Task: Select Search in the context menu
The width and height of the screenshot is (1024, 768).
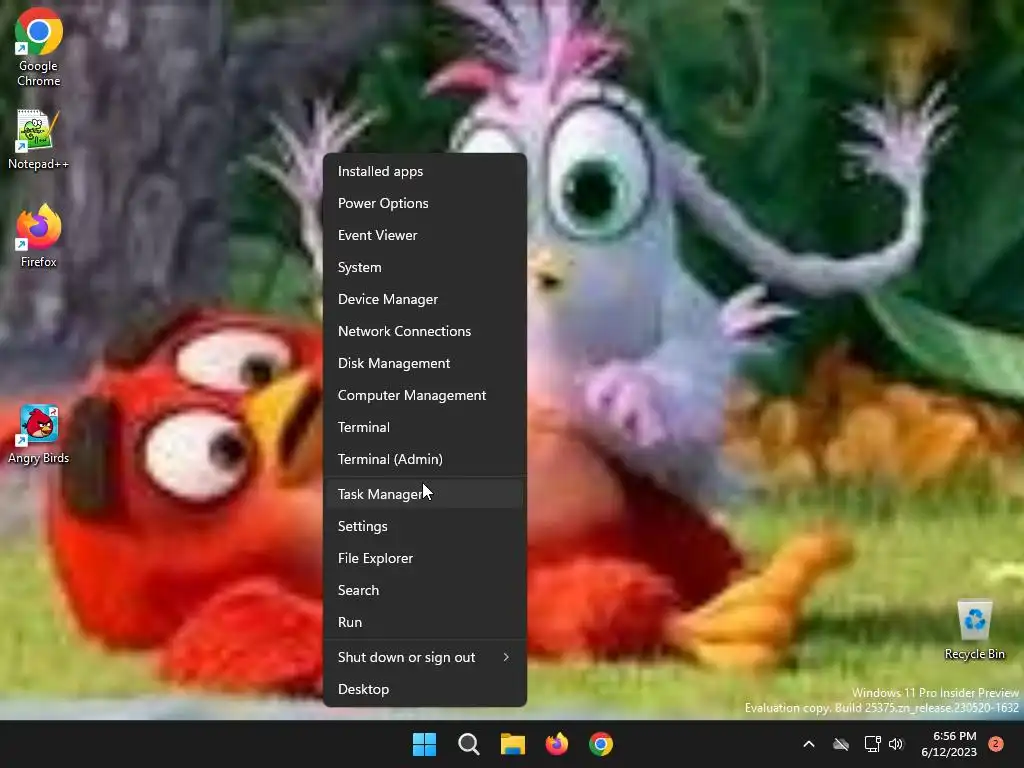Action: [424, 590]
